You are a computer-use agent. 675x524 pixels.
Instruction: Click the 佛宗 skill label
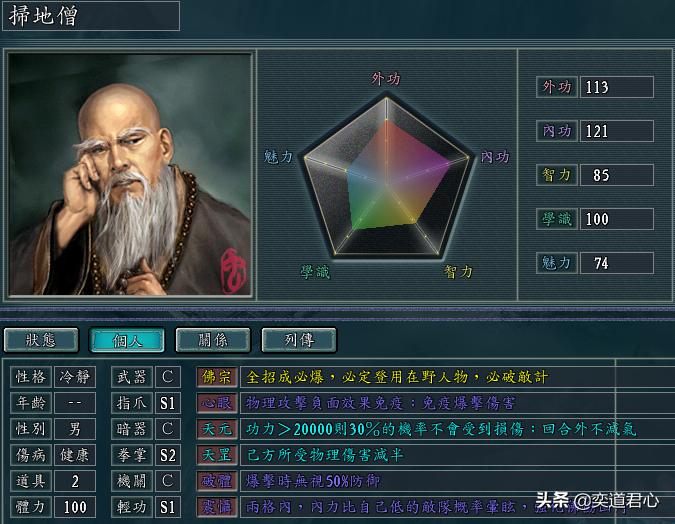coord(217,377)
